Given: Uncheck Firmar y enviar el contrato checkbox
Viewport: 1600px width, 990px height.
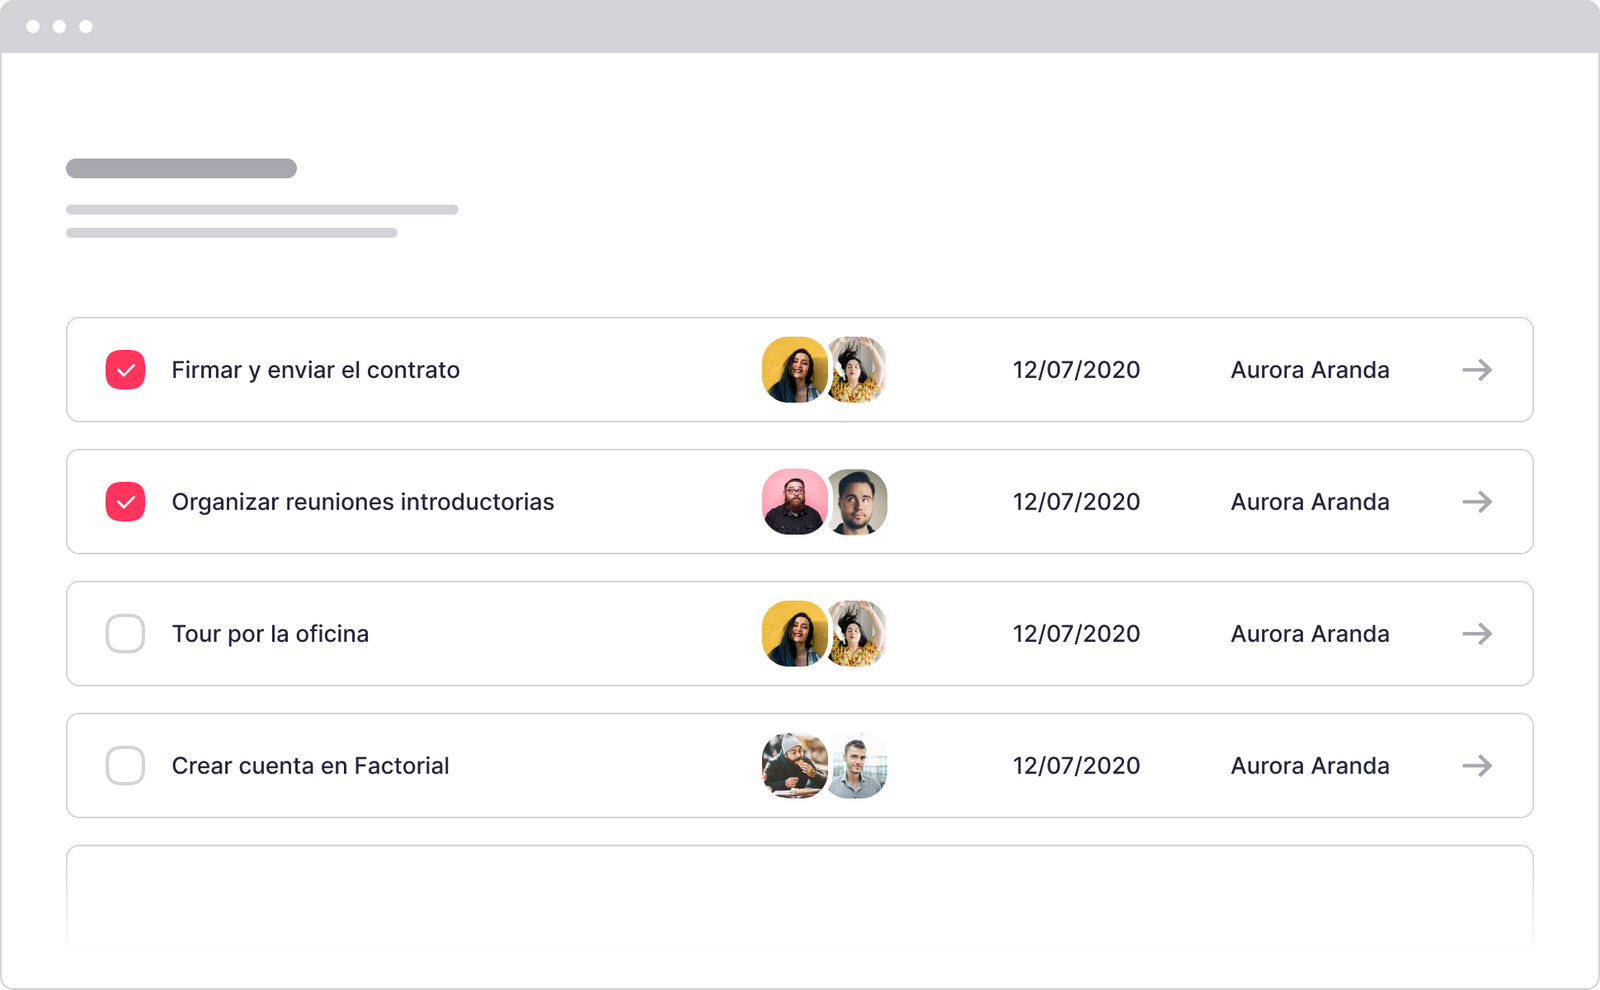Looking at the screenshot, I should pos(126,370).
